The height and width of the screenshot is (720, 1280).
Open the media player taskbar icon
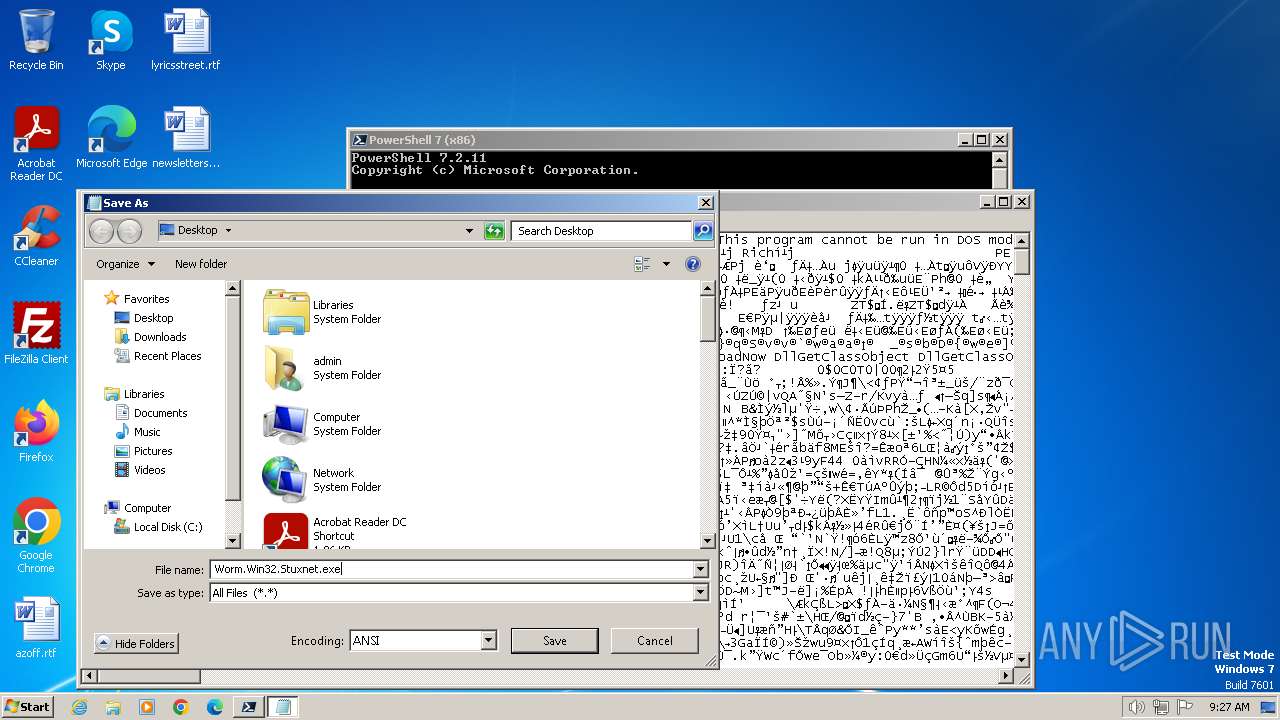[x=147, y=707]
